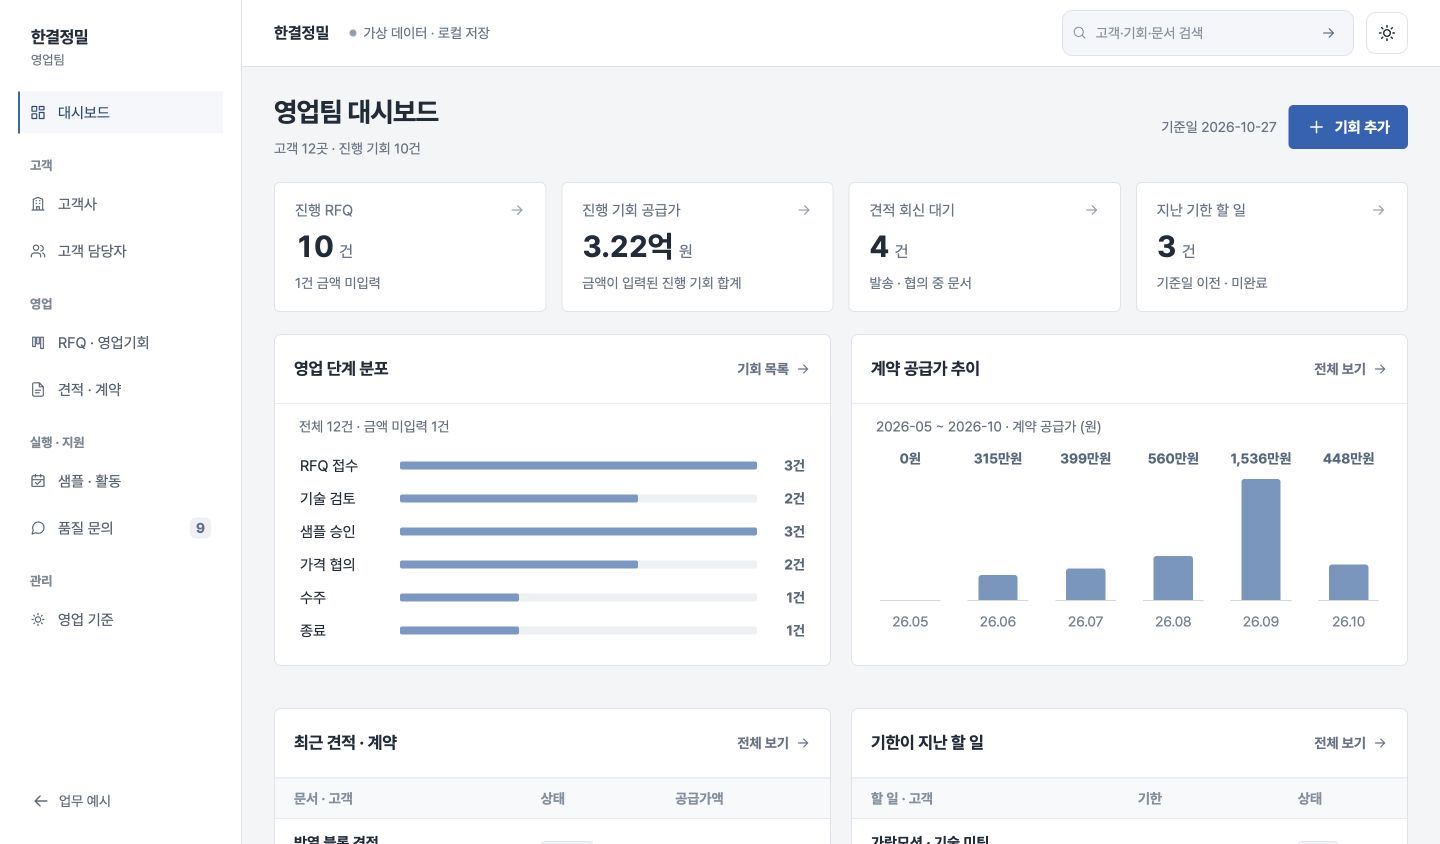Click the 수주 stage label

point(313,598)
